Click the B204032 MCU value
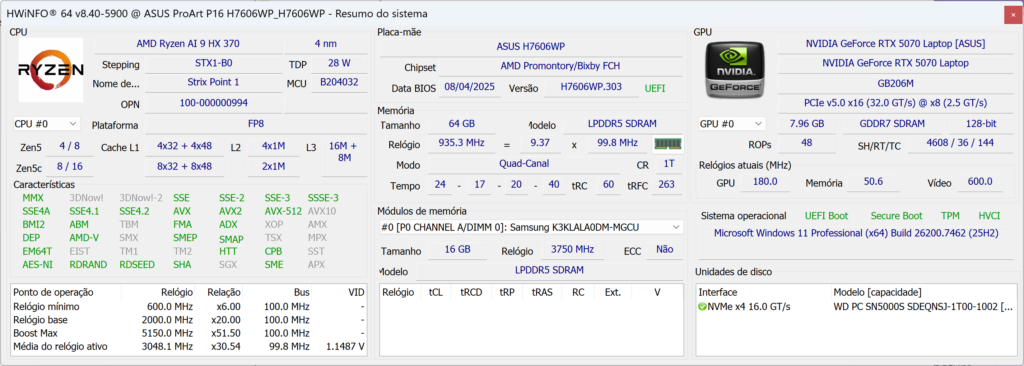Image resolution: width=1024 pixels, height=366 pixels. pyautogui.click(x=338, y=83)
